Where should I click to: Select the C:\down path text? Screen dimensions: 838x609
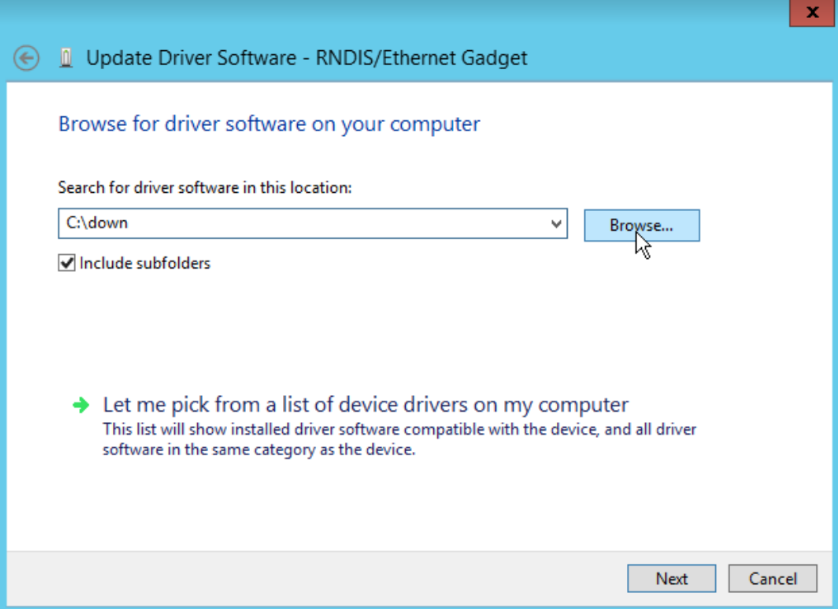click(97, 224)
